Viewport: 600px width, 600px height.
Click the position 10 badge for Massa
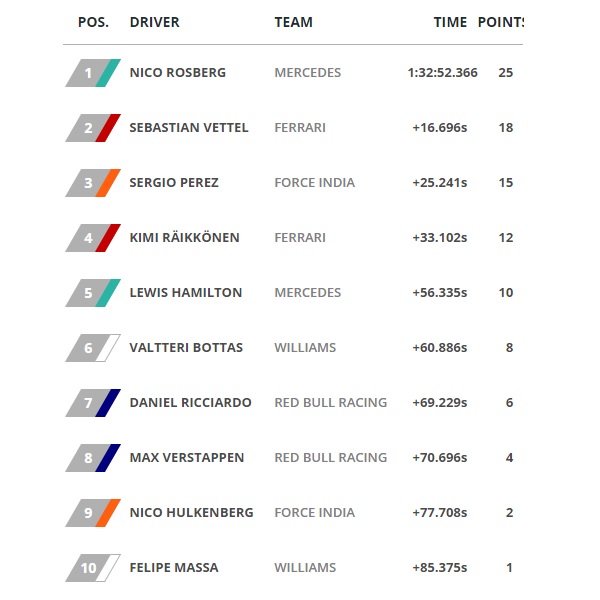93,568
